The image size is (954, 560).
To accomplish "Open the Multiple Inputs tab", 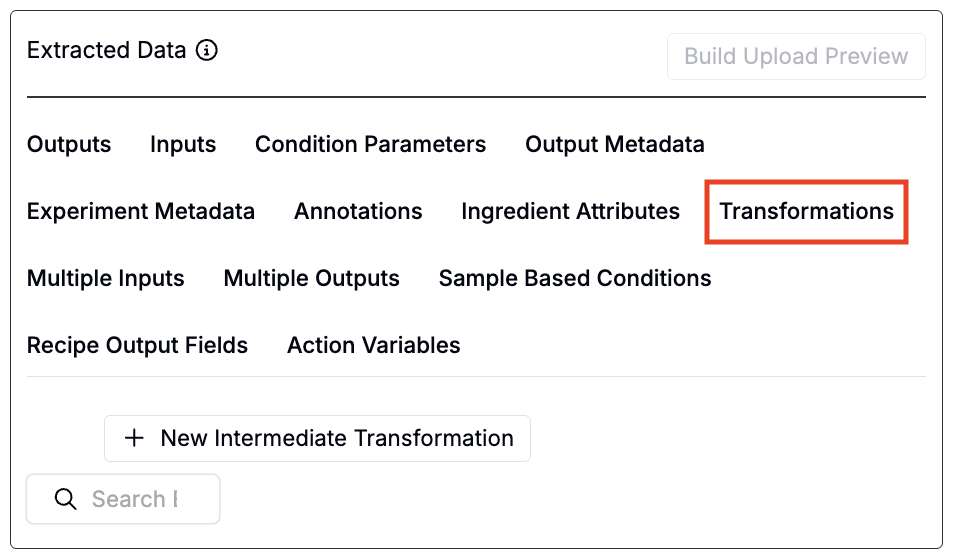I will coord(106,279).
